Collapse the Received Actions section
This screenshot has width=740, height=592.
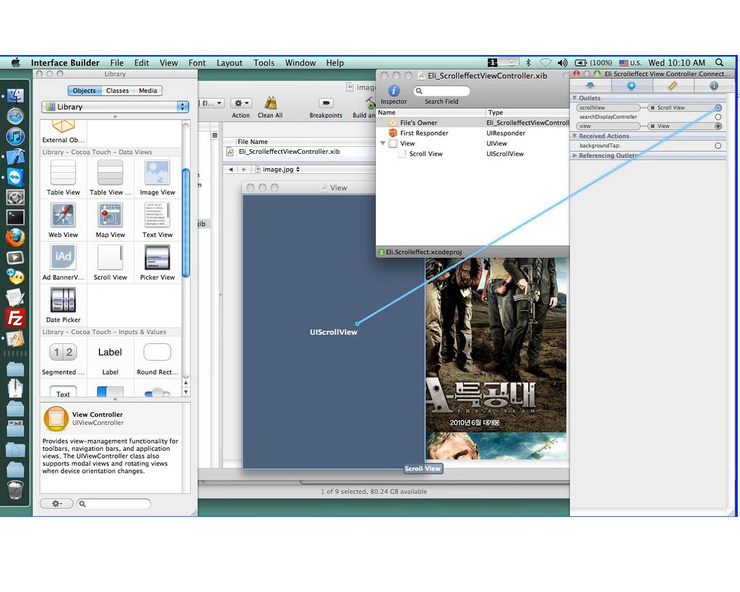pyautogui.click(x=574, y=135)
